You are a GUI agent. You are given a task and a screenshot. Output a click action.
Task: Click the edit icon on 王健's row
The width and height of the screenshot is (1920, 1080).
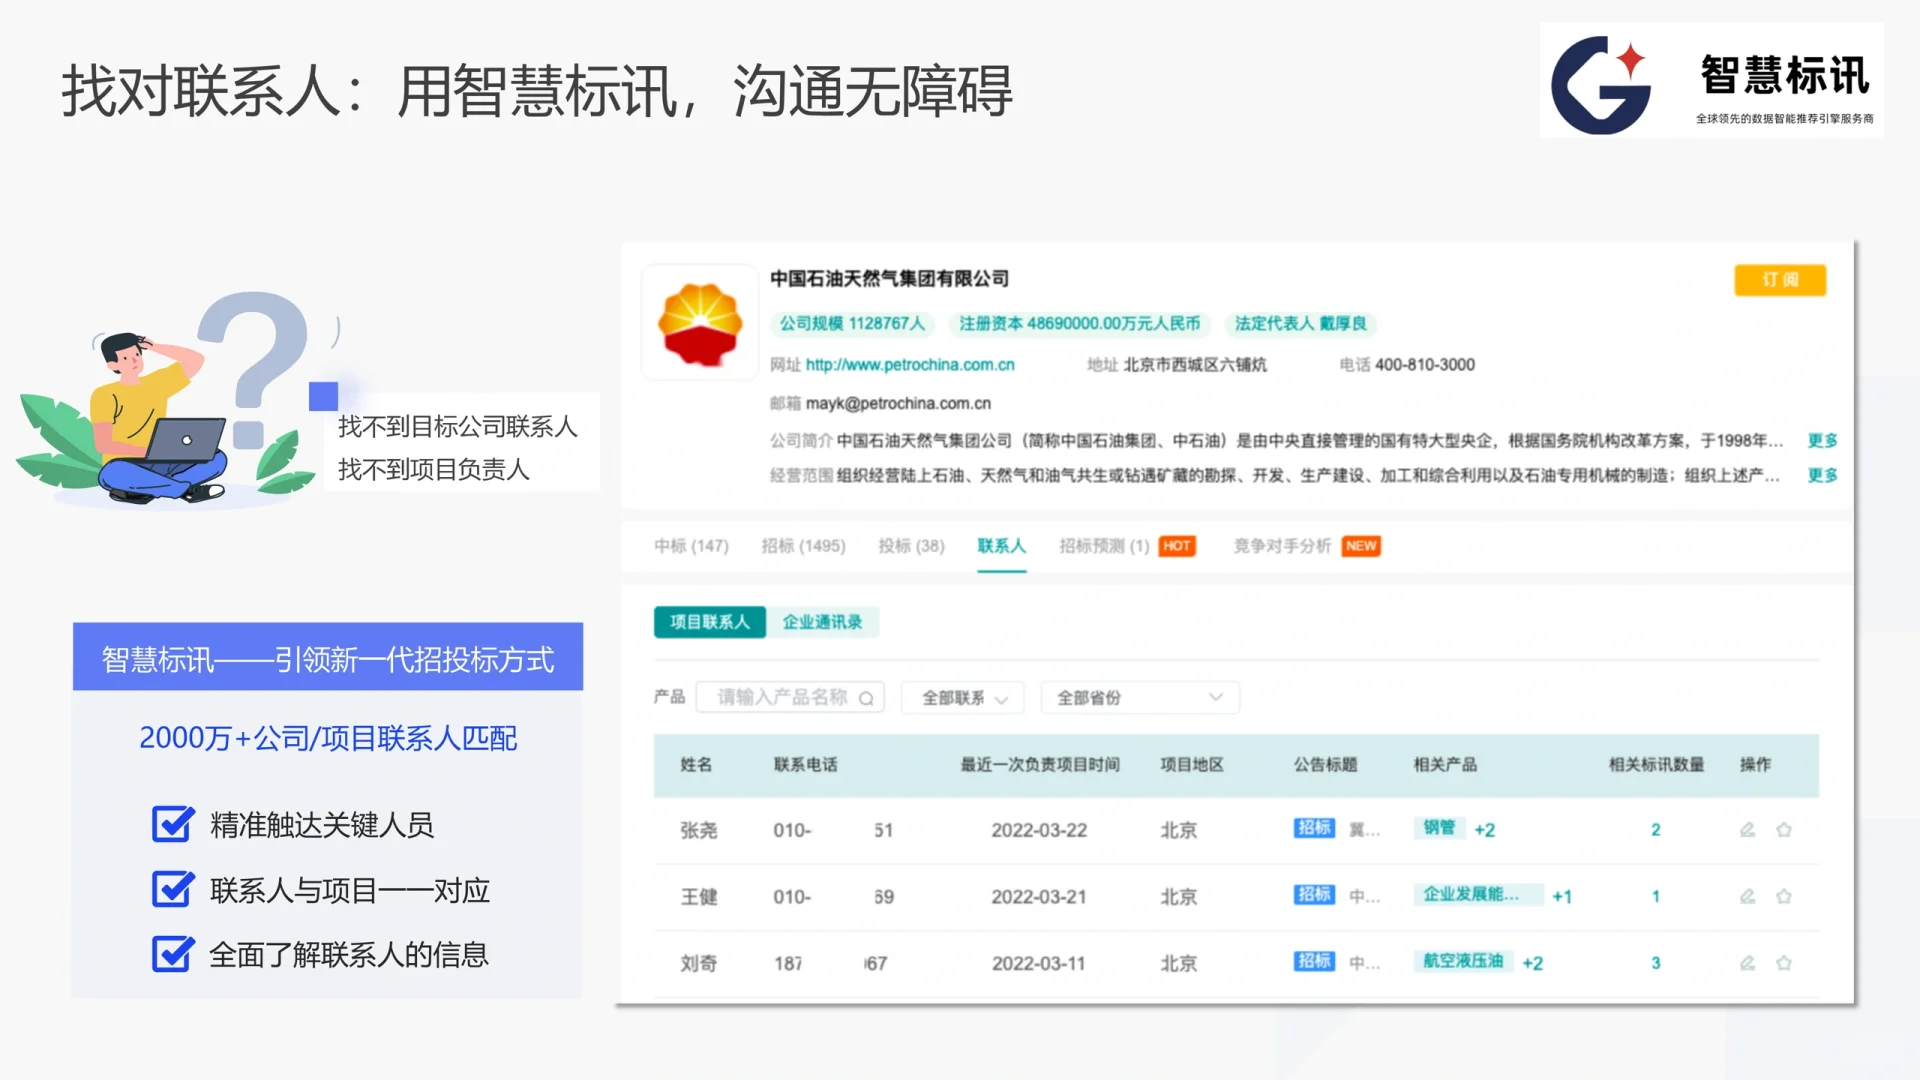click(x=1747, y=896)
